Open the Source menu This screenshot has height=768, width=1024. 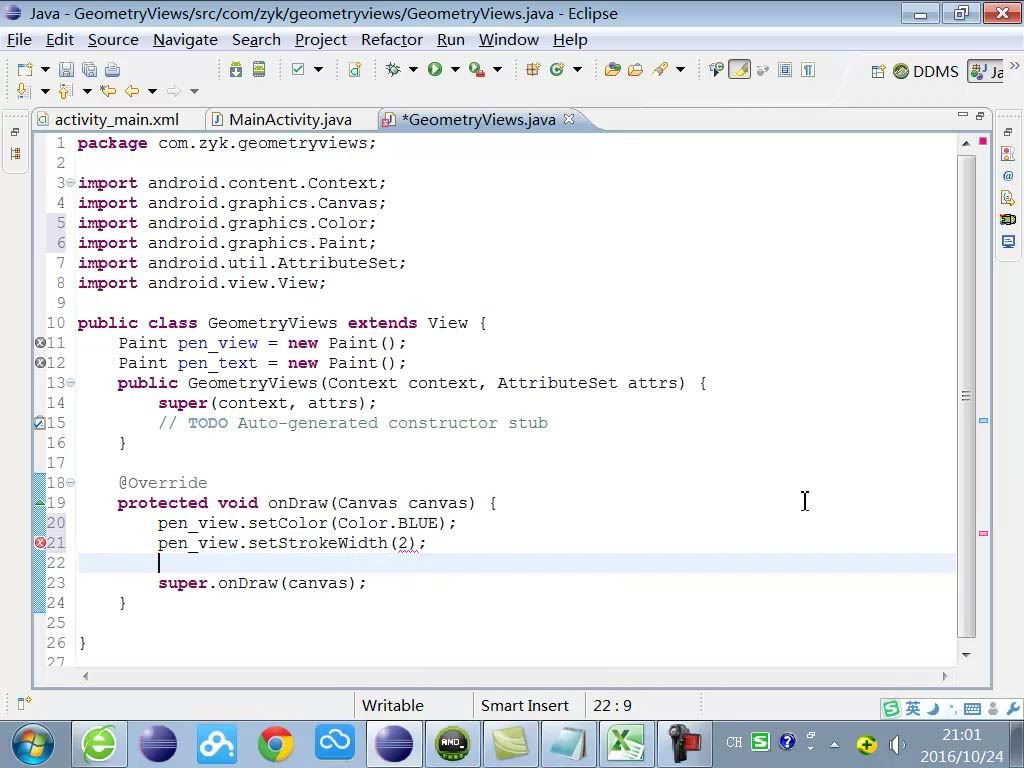[113, 40]
